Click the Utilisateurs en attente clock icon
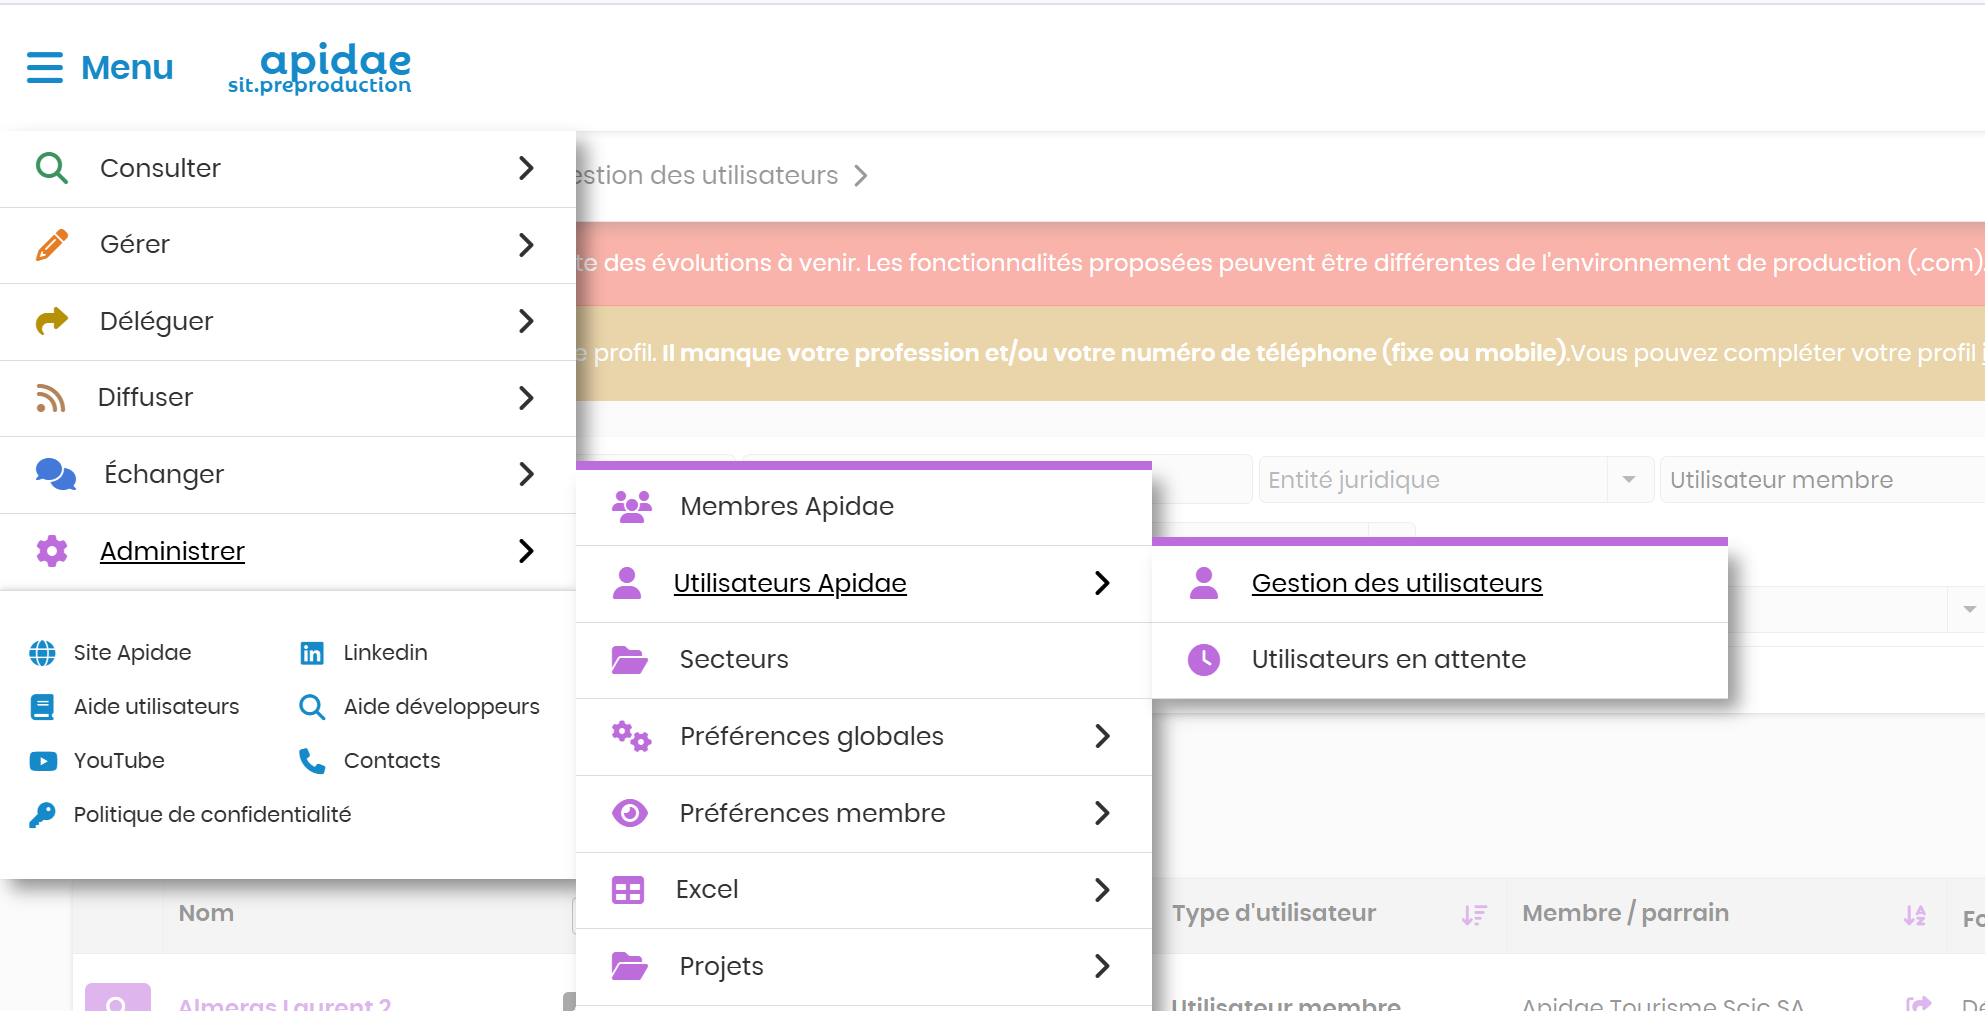Screen dimensions: 1985x1011 (x=1204, y=660)
